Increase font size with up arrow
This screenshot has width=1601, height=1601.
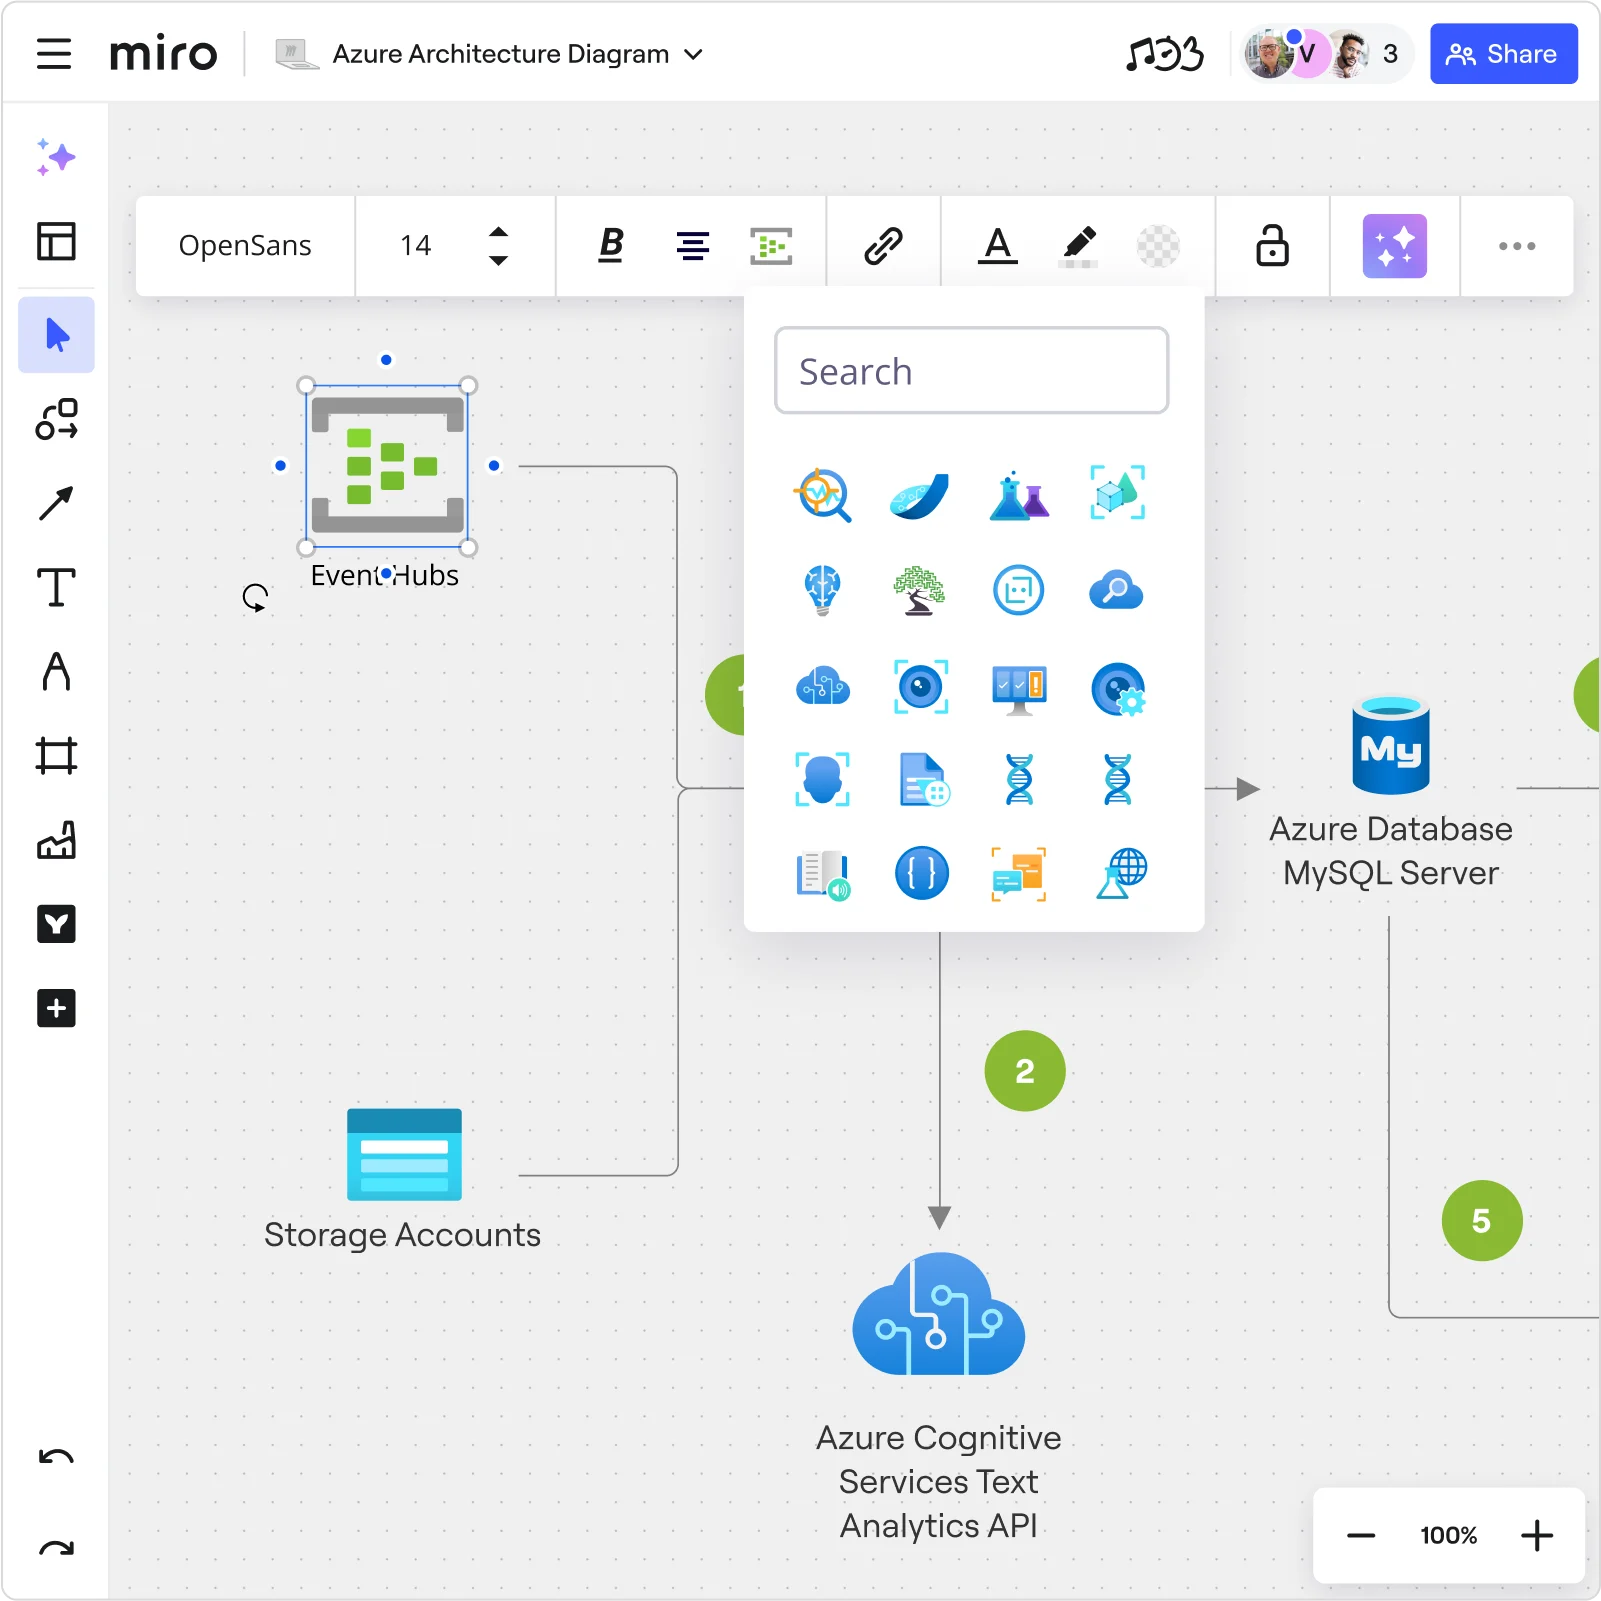pos(498,232)
